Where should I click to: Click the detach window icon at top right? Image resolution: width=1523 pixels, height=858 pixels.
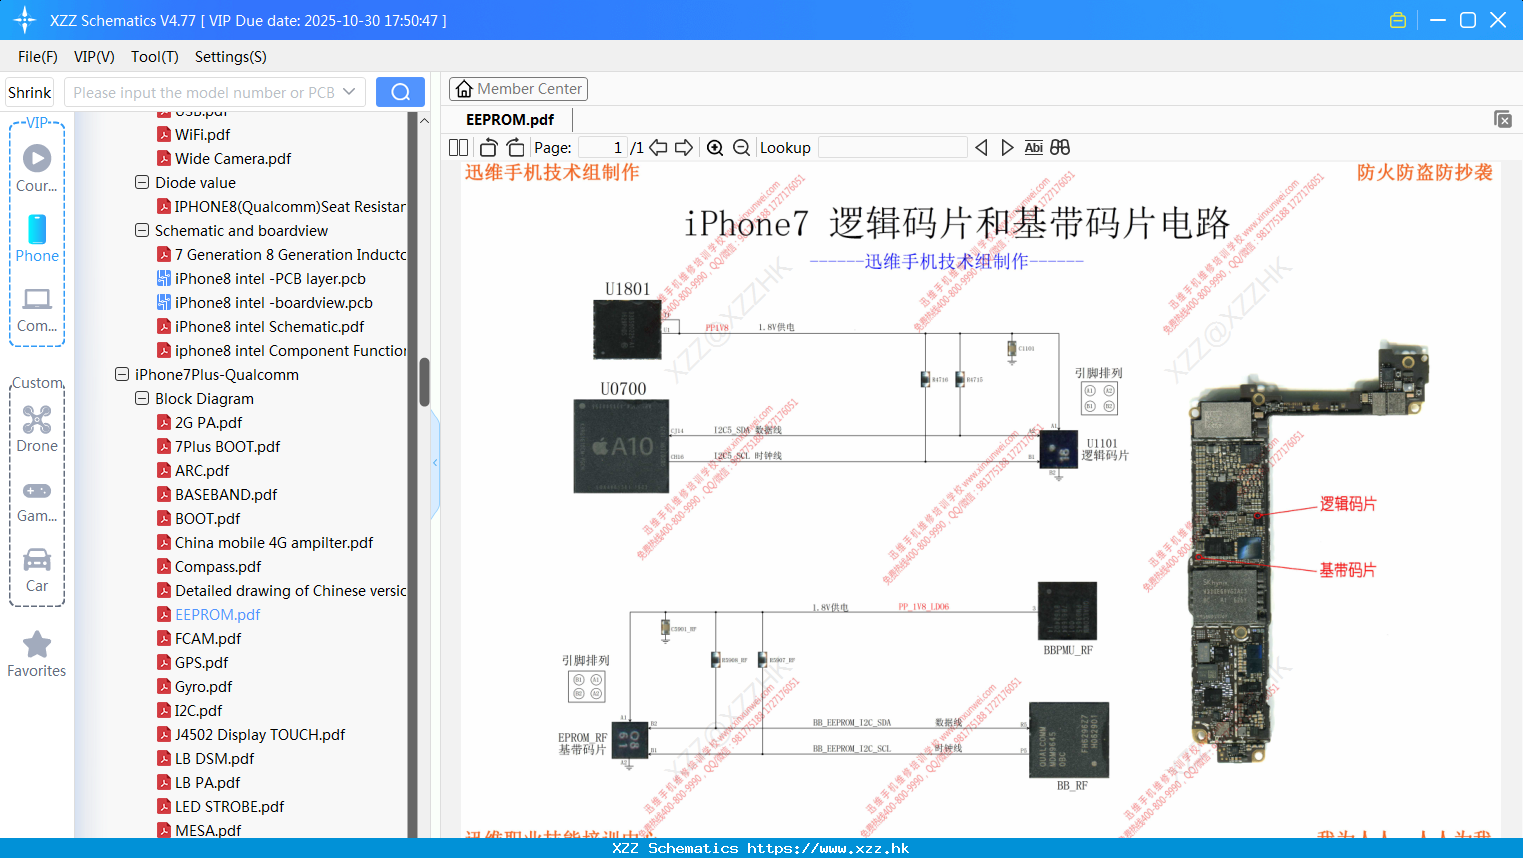[1503, 119]
